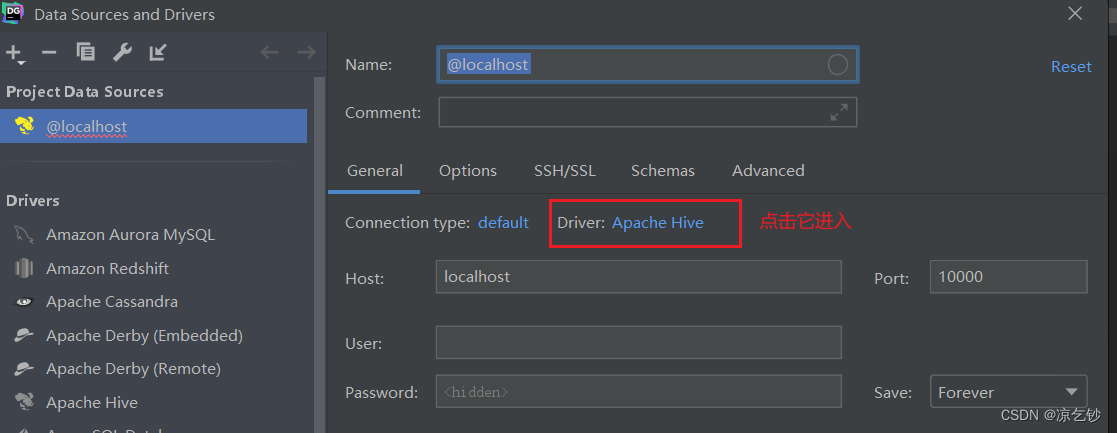Switch to the General tab
The width and height of the screenshot is (1117, 433).
click(375, 171)
